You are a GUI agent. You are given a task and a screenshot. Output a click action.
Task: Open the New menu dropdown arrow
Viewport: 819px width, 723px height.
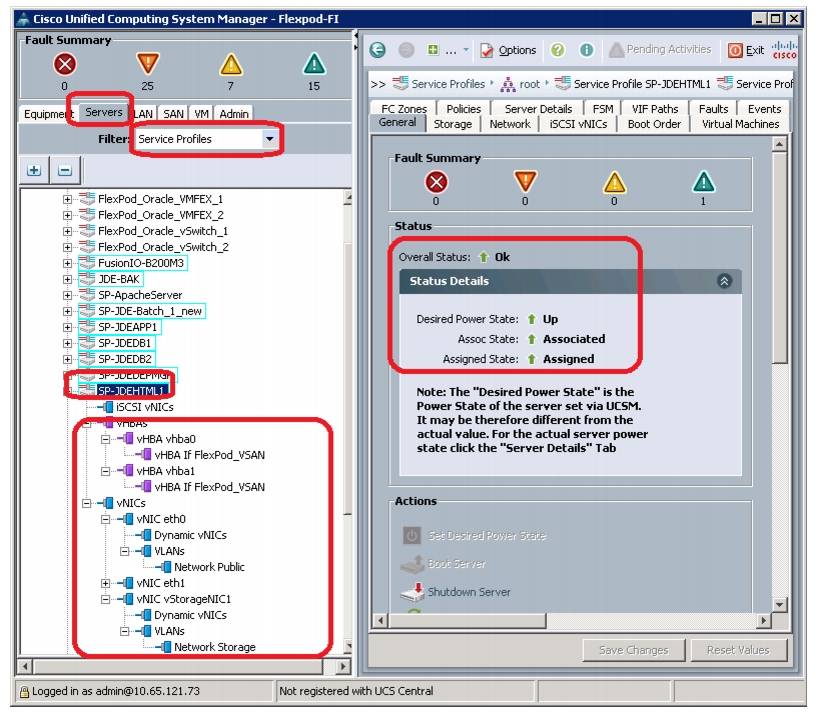coord(466,50)
